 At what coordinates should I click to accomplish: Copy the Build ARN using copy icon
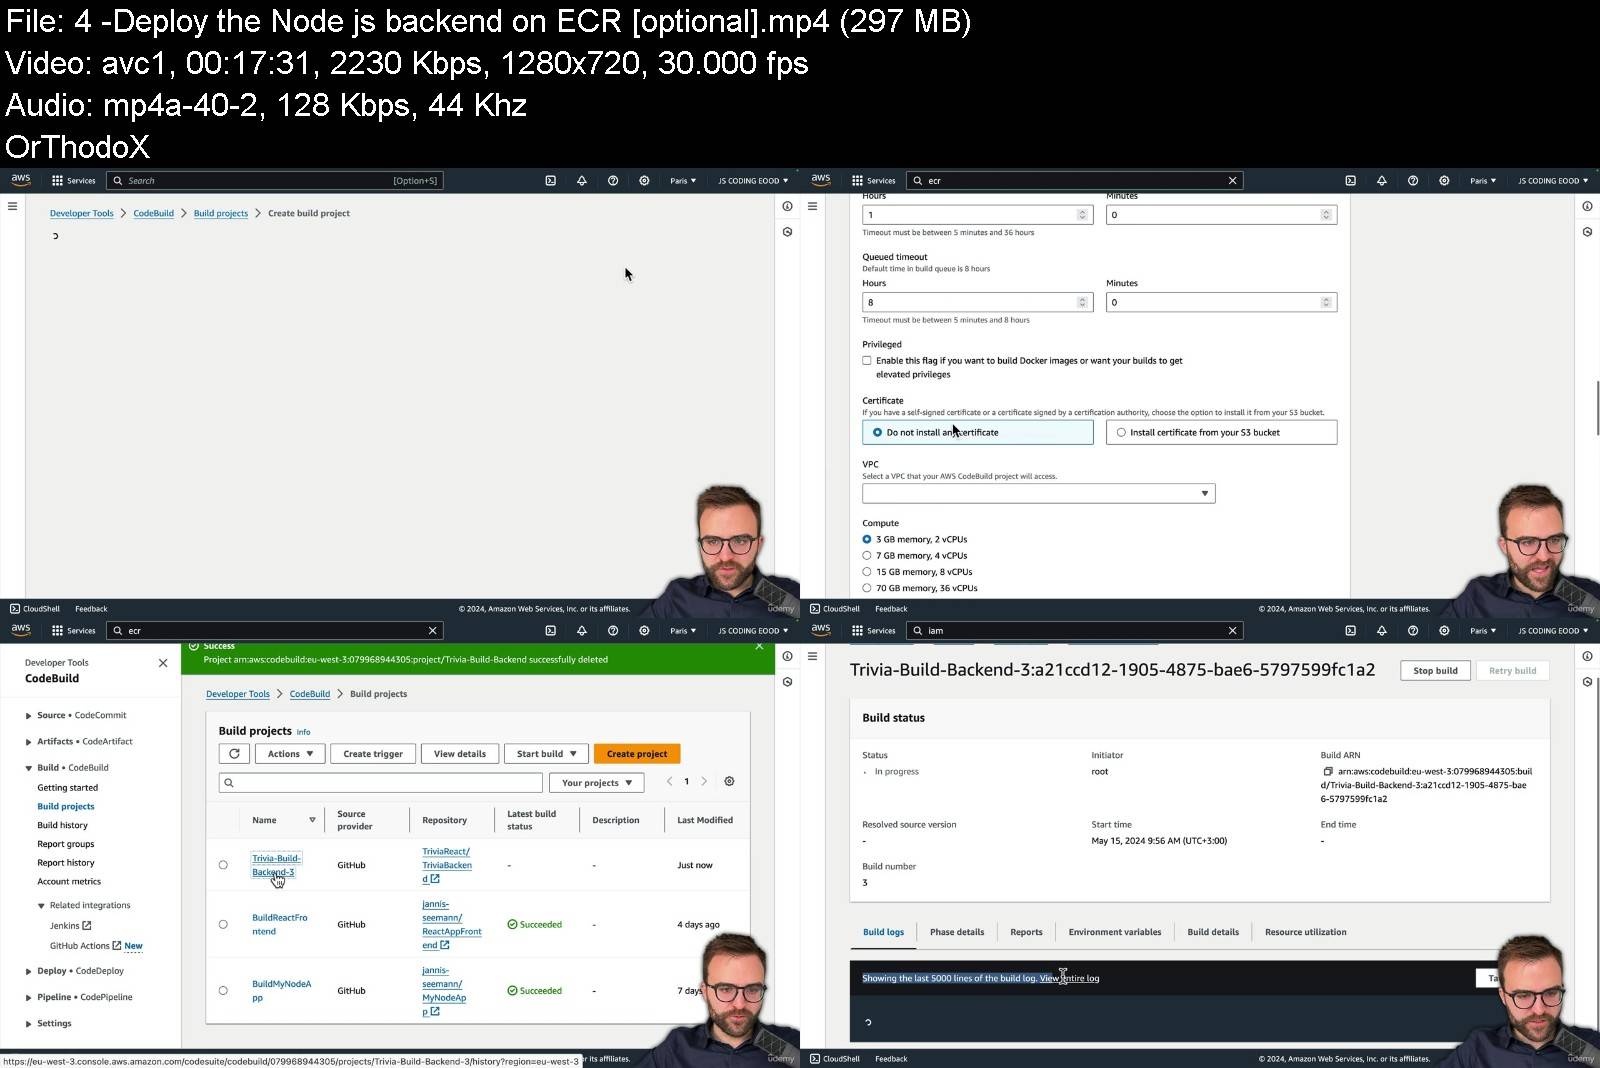click(1328, 772)
